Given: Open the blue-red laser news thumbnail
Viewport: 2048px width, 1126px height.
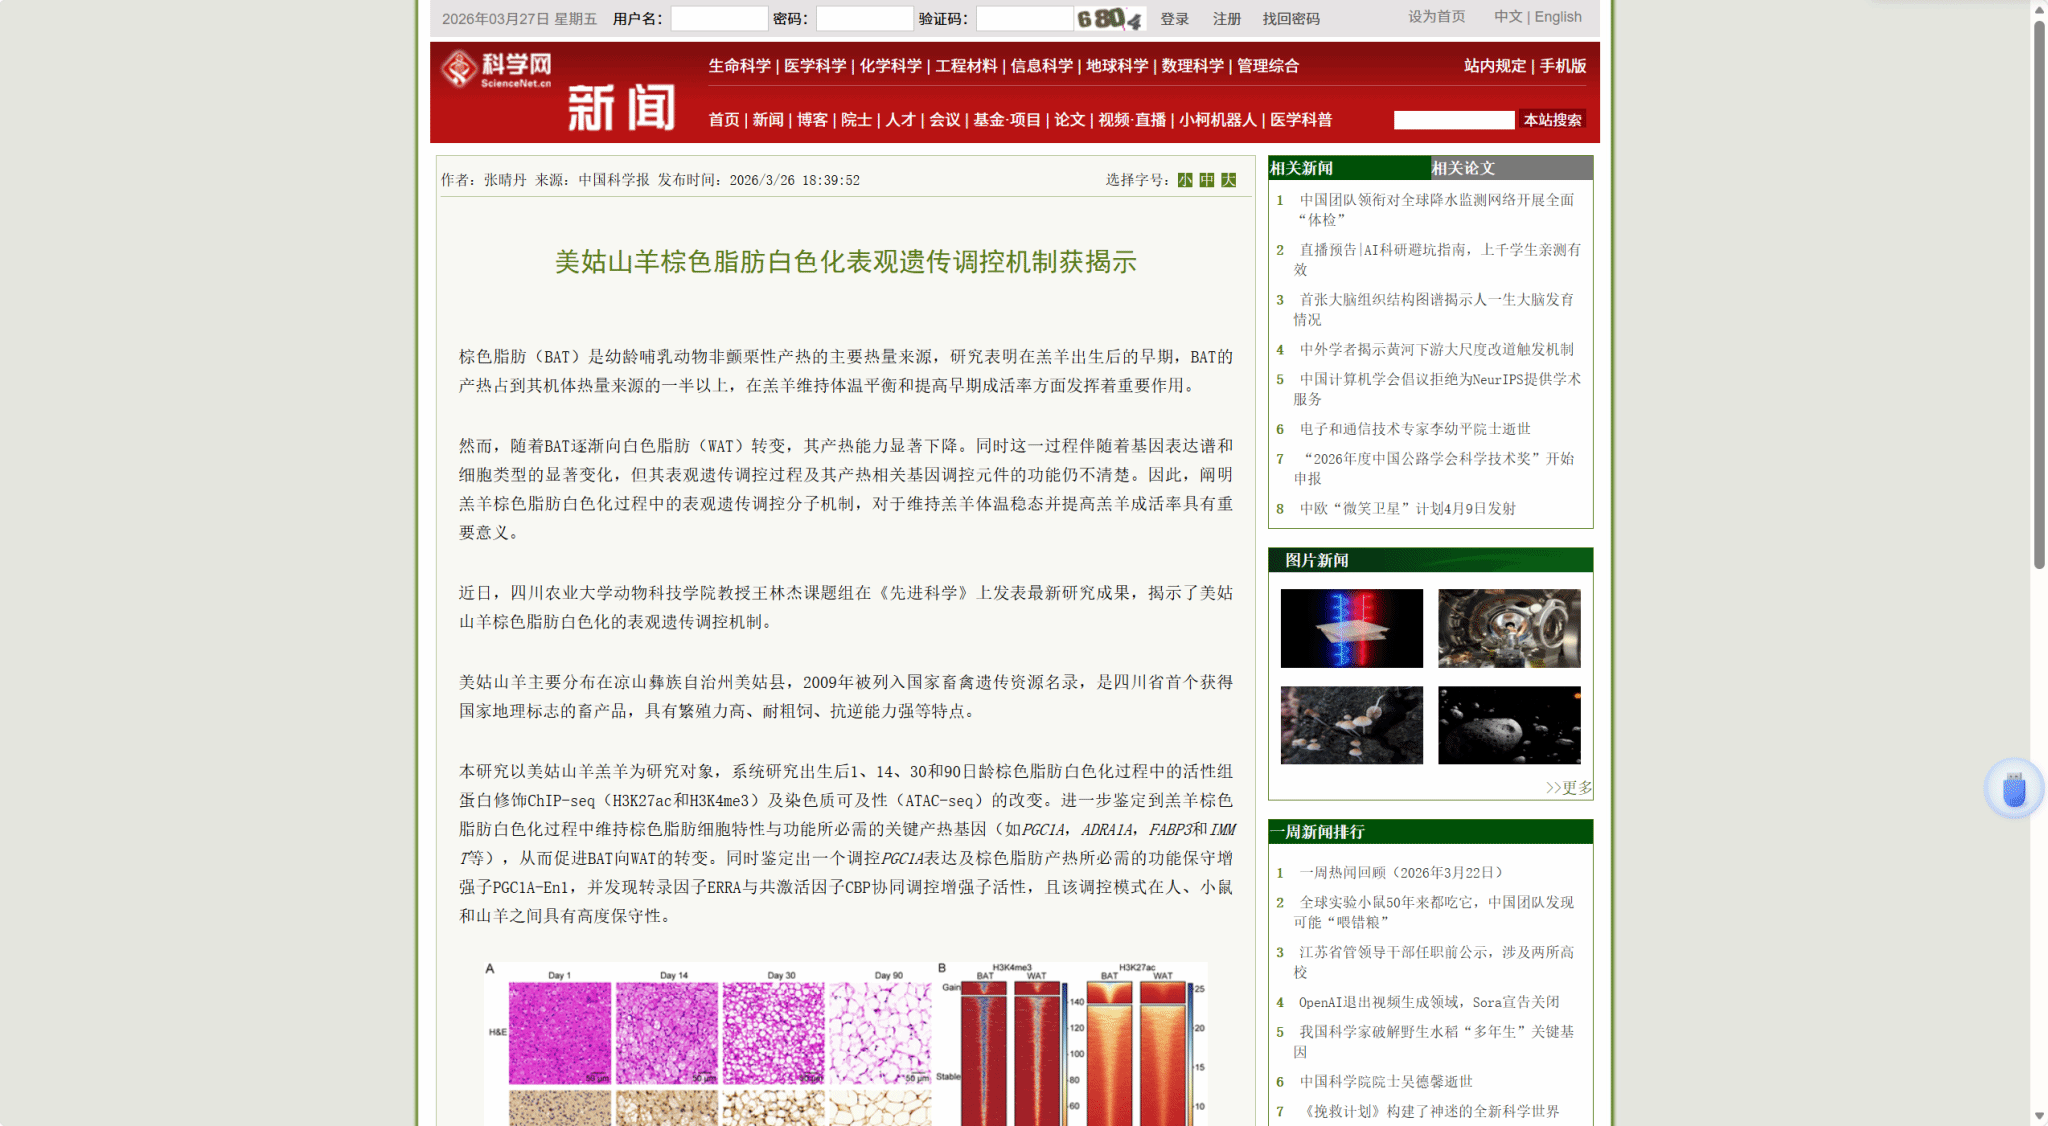Looking at the screenshot, I should pos(1351,628).
